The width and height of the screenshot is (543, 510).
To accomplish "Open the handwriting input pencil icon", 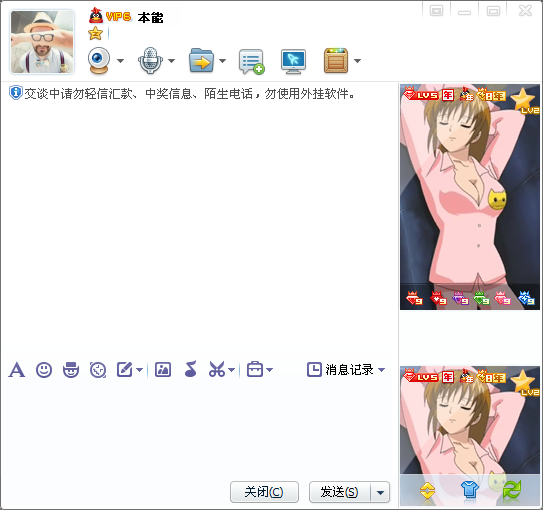I will (124, 369).
